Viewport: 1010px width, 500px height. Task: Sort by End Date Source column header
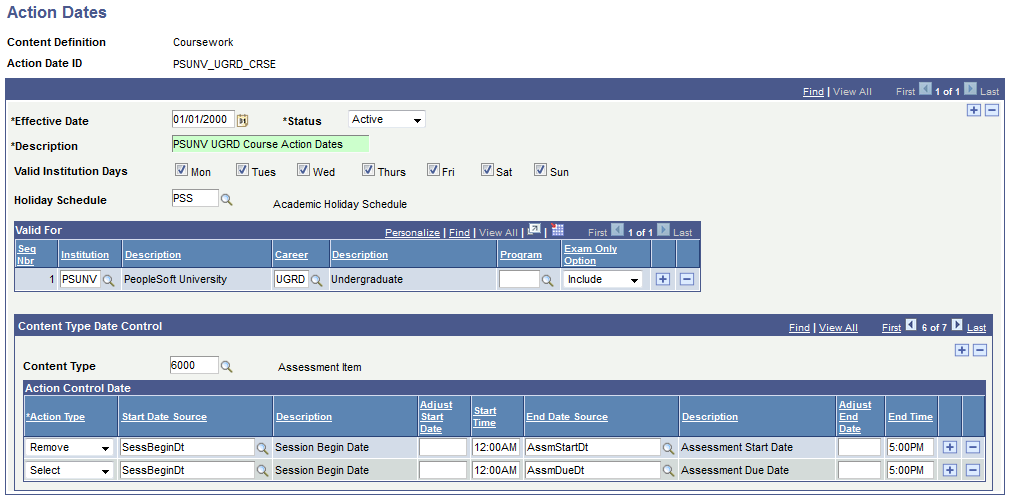(x=567, y=417)
